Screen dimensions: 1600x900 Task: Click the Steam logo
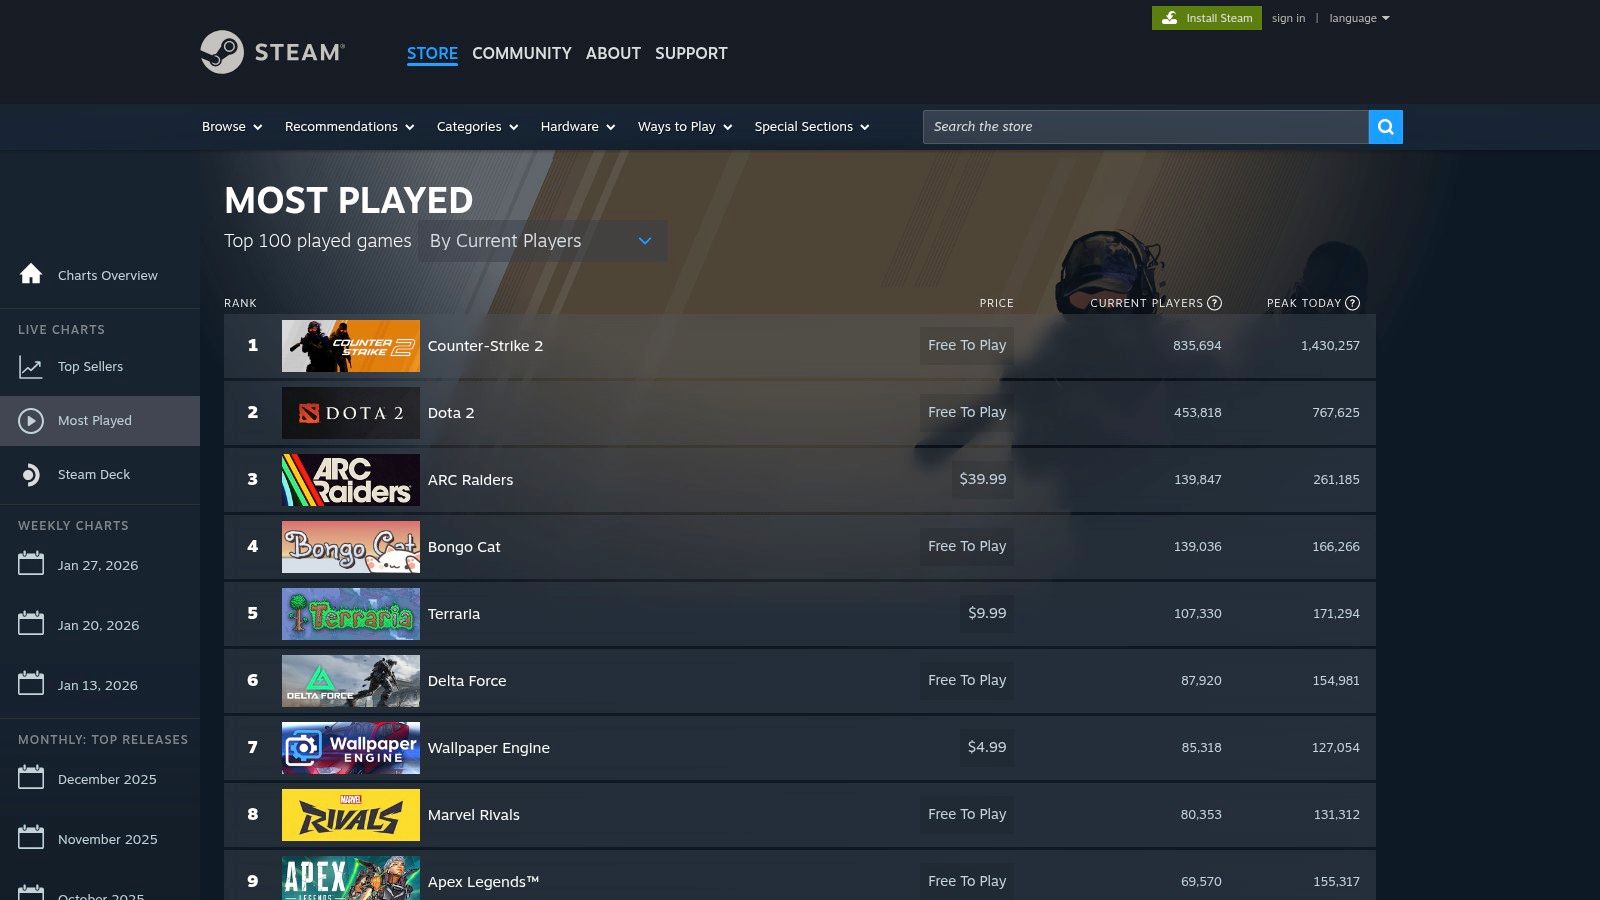tap(274, 52)
